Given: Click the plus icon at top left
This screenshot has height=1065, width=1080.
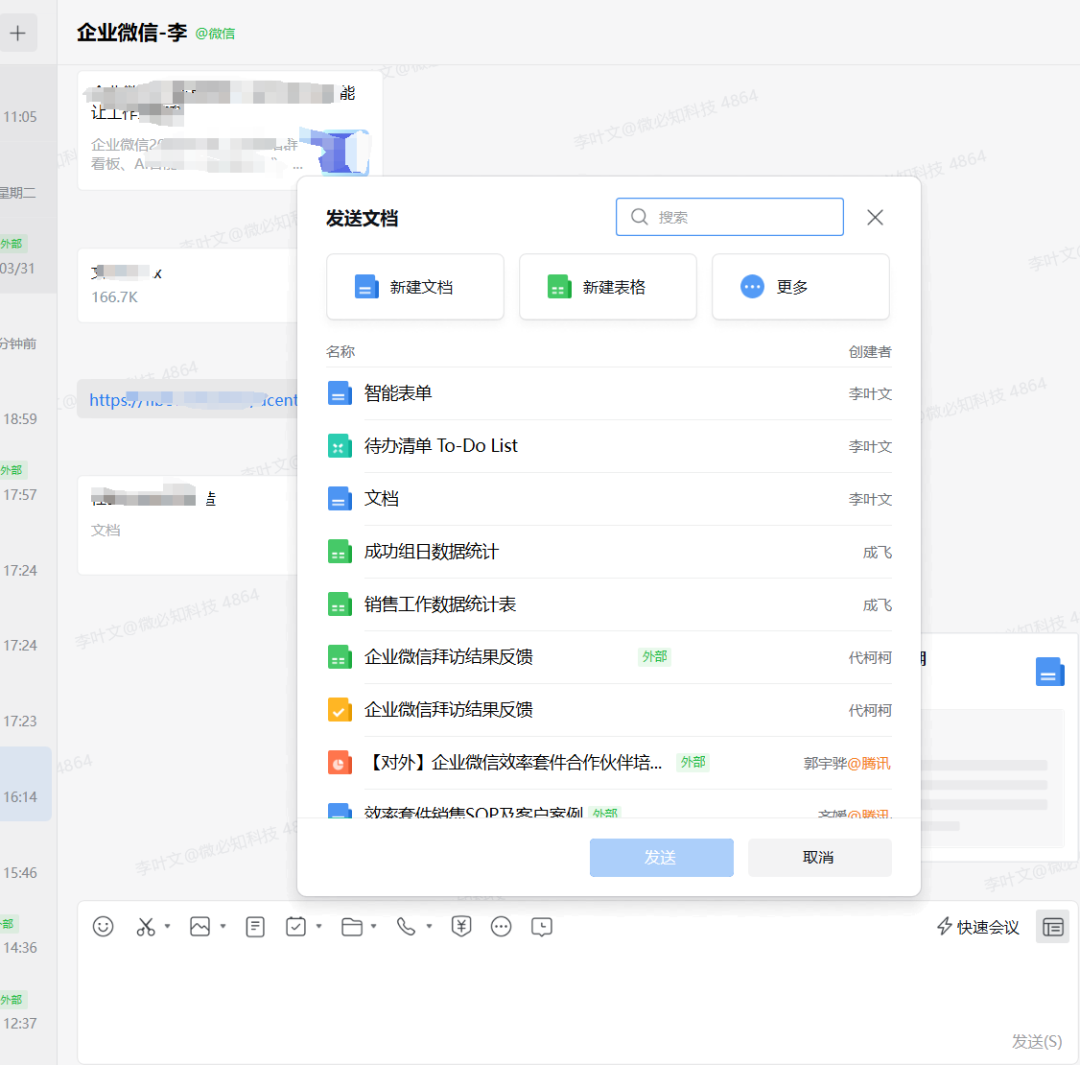Looking at the screenshot, I should 18,32.
